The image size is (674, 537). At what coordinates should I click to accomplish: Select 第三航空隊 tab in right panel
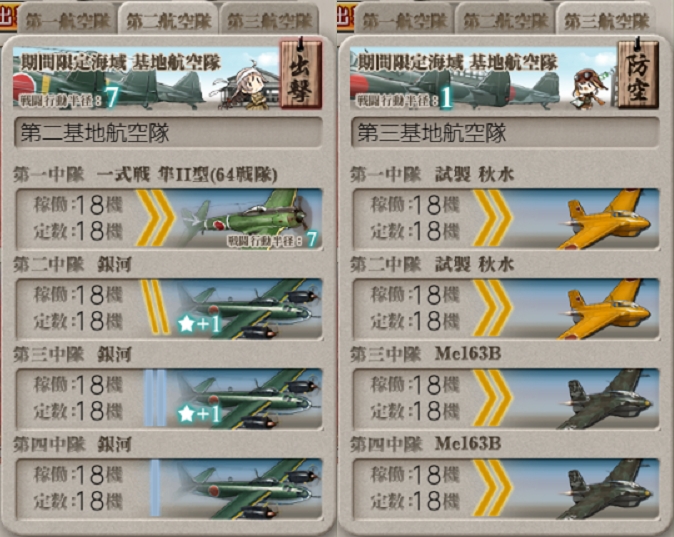pyautogui.click(x=607, y=21)
